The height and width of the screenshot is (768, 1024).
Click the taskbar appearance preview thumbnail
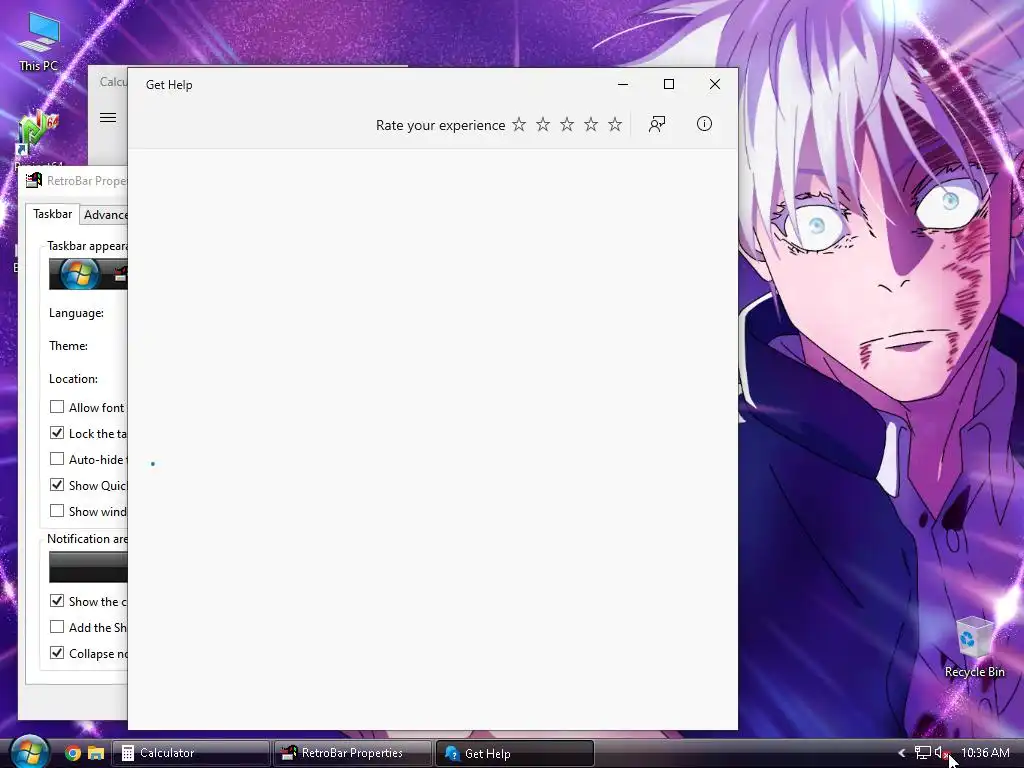tap(88, 274)
